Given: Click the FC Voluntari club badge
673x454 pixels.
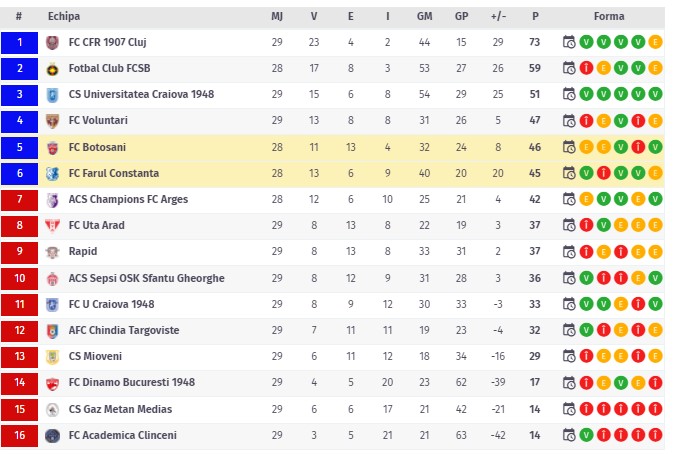Looking at the screenshot, I should (52, 121).
